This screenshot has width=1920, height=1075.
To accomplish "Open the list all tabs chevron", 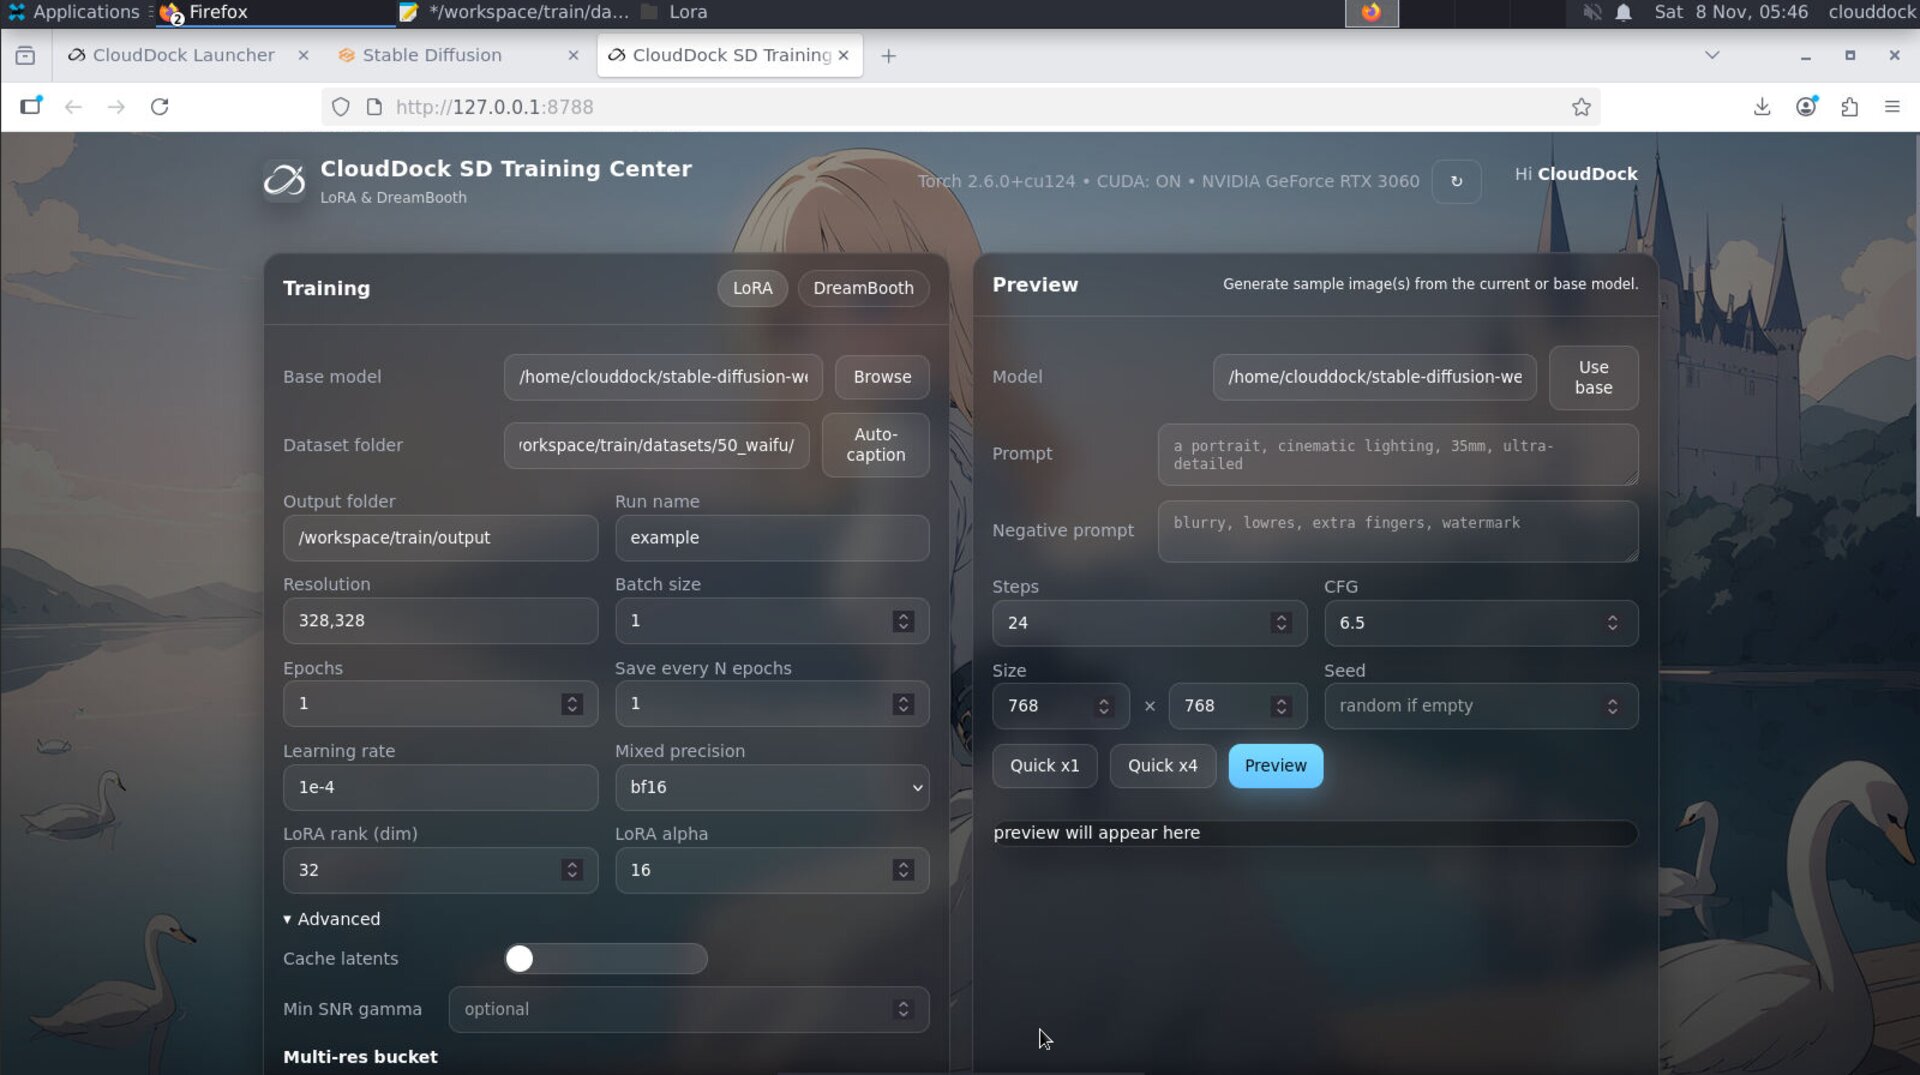I will (1712, 56).
